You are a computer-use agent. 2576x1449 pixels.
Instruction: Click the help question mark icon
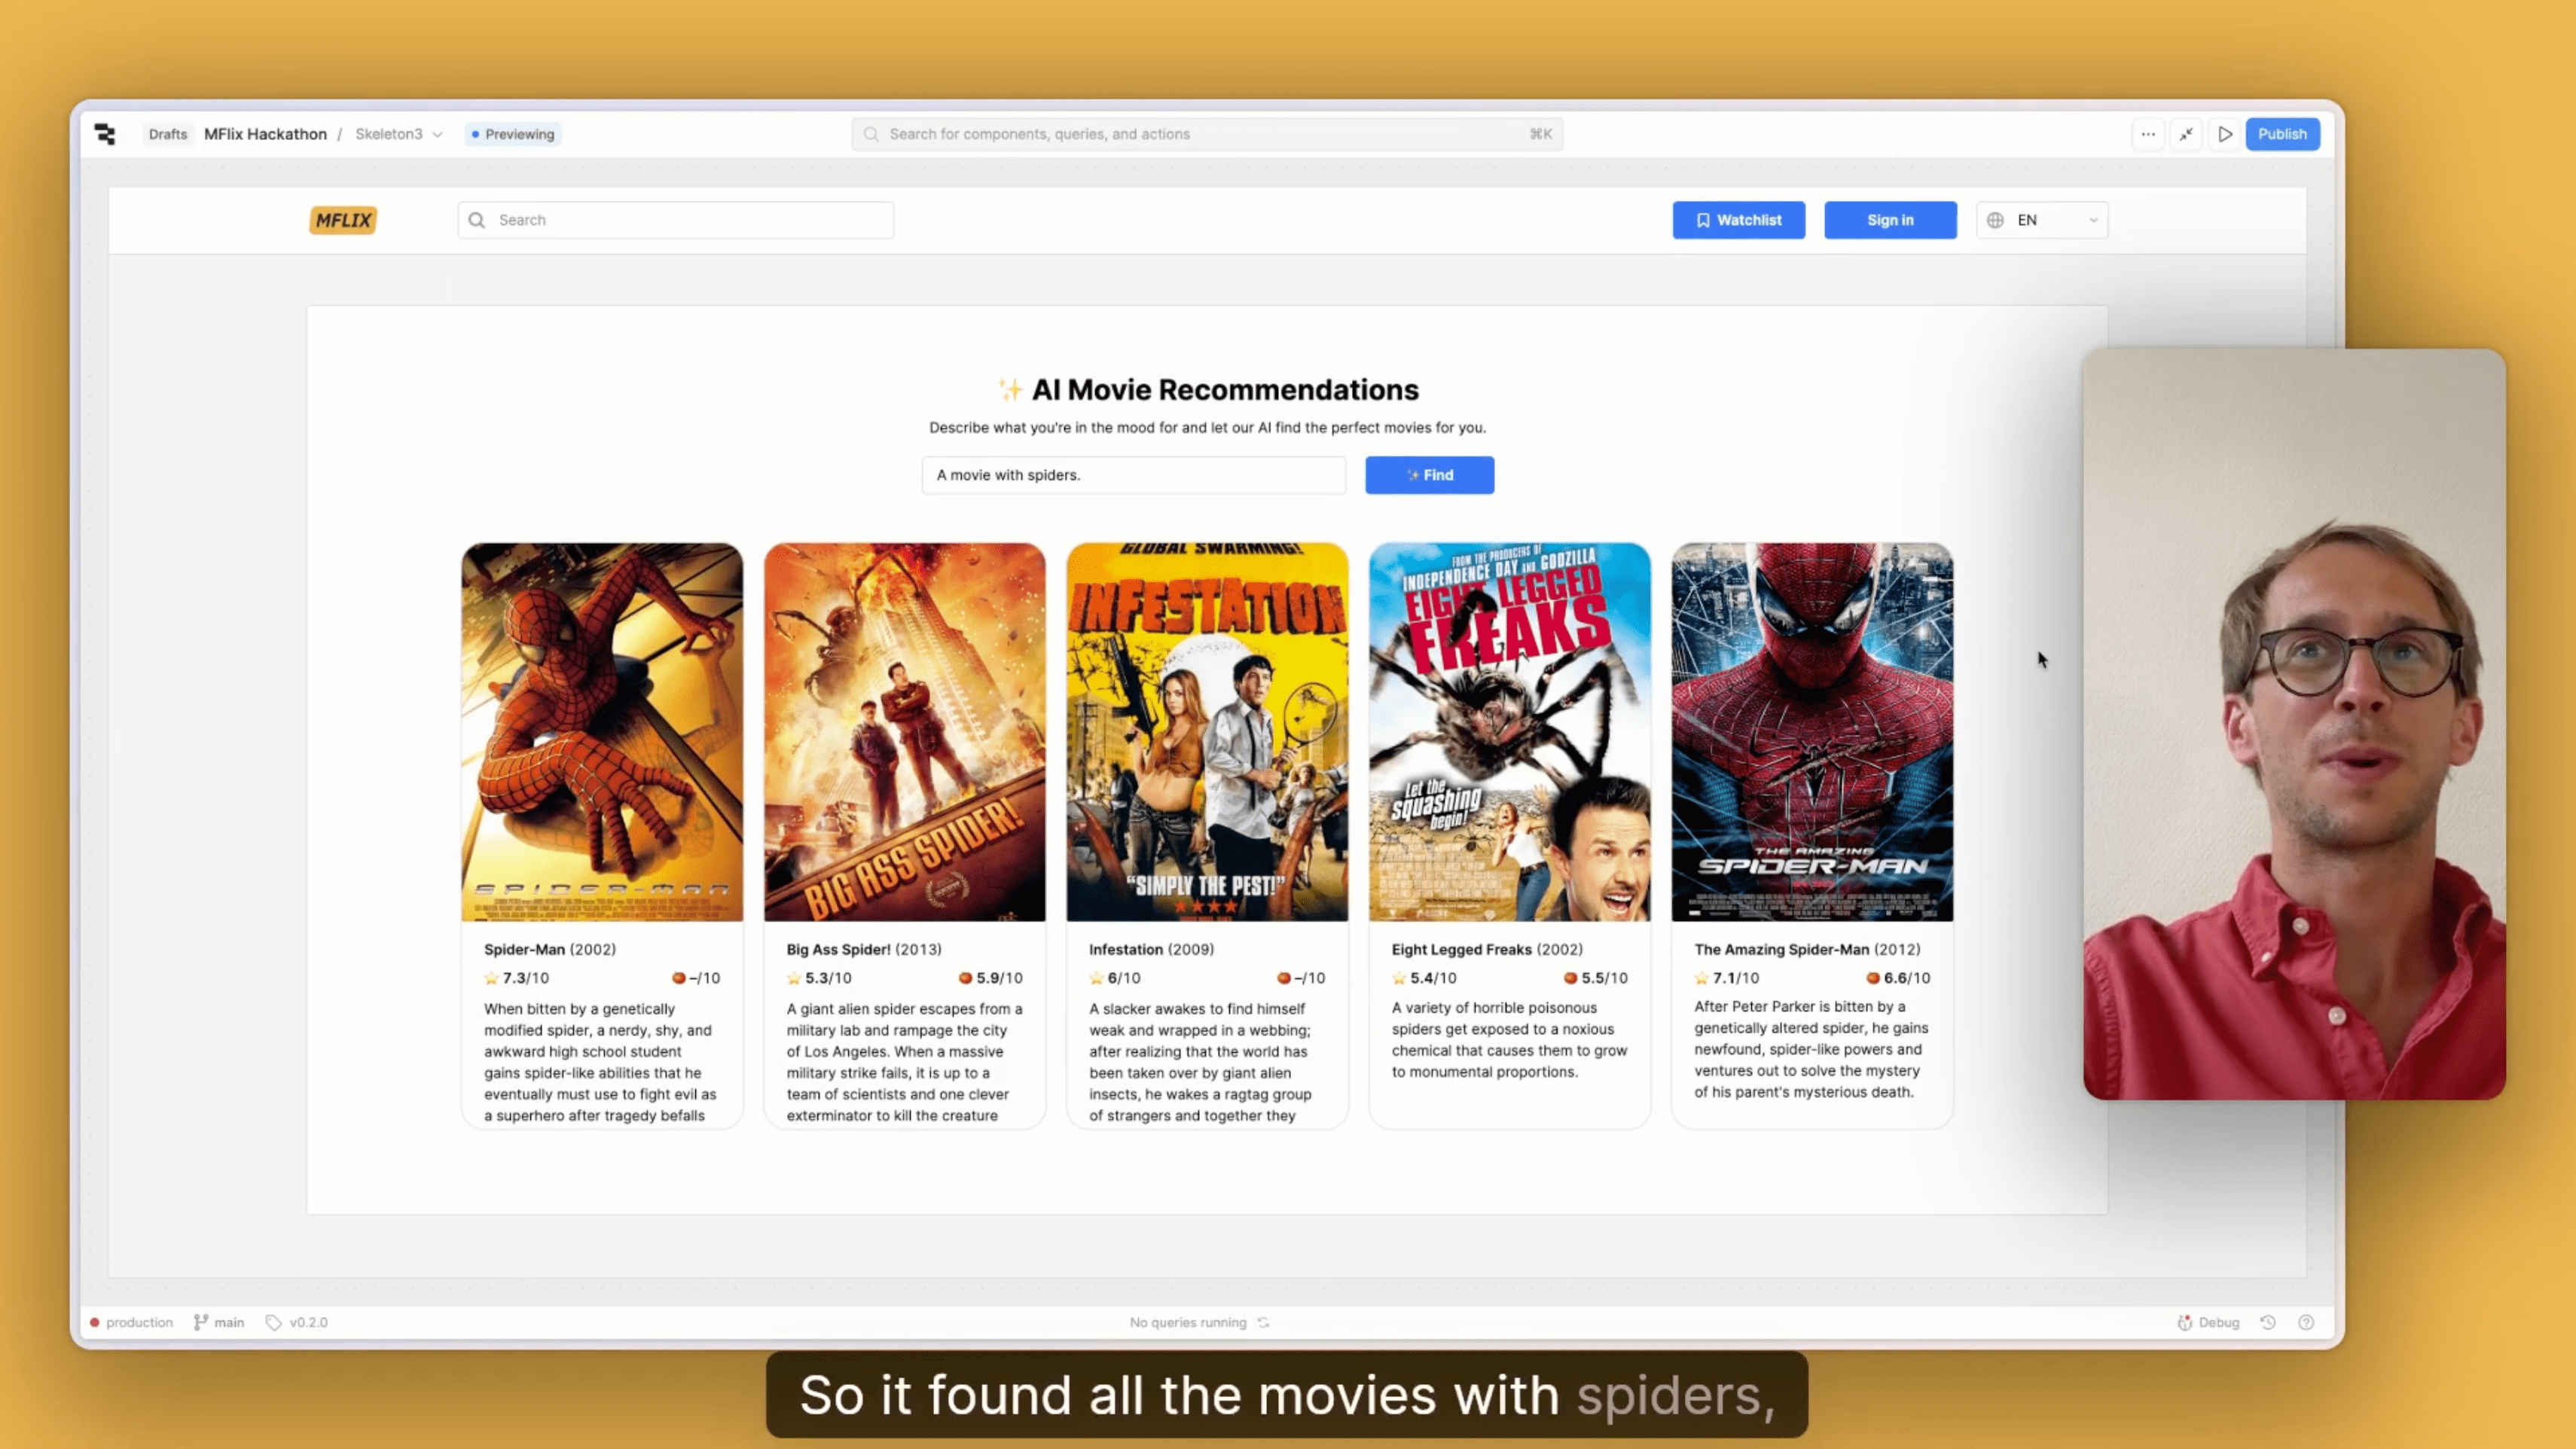tap(2306, 1322)
